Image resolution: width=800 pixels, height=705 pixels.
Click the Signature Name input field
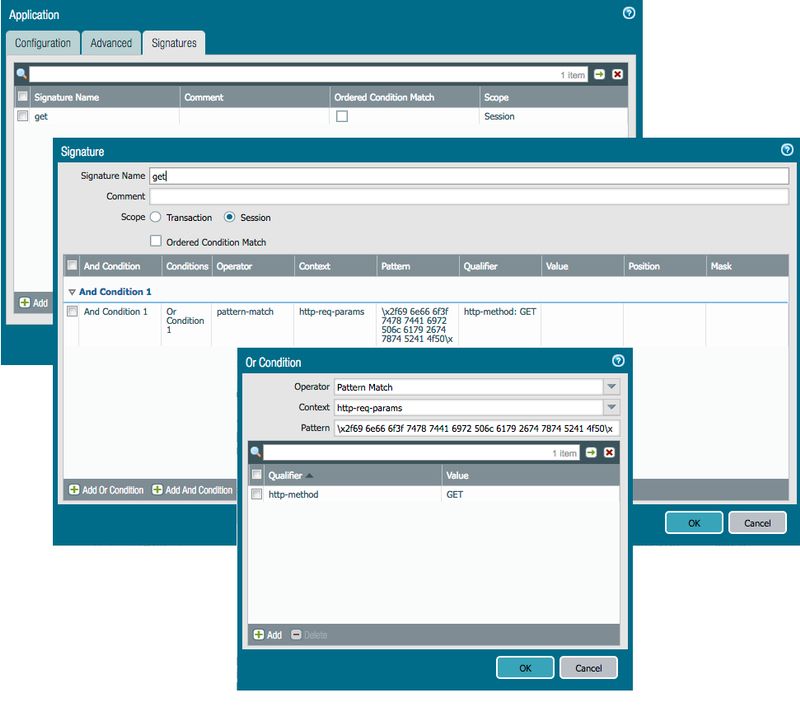[469, 176]
